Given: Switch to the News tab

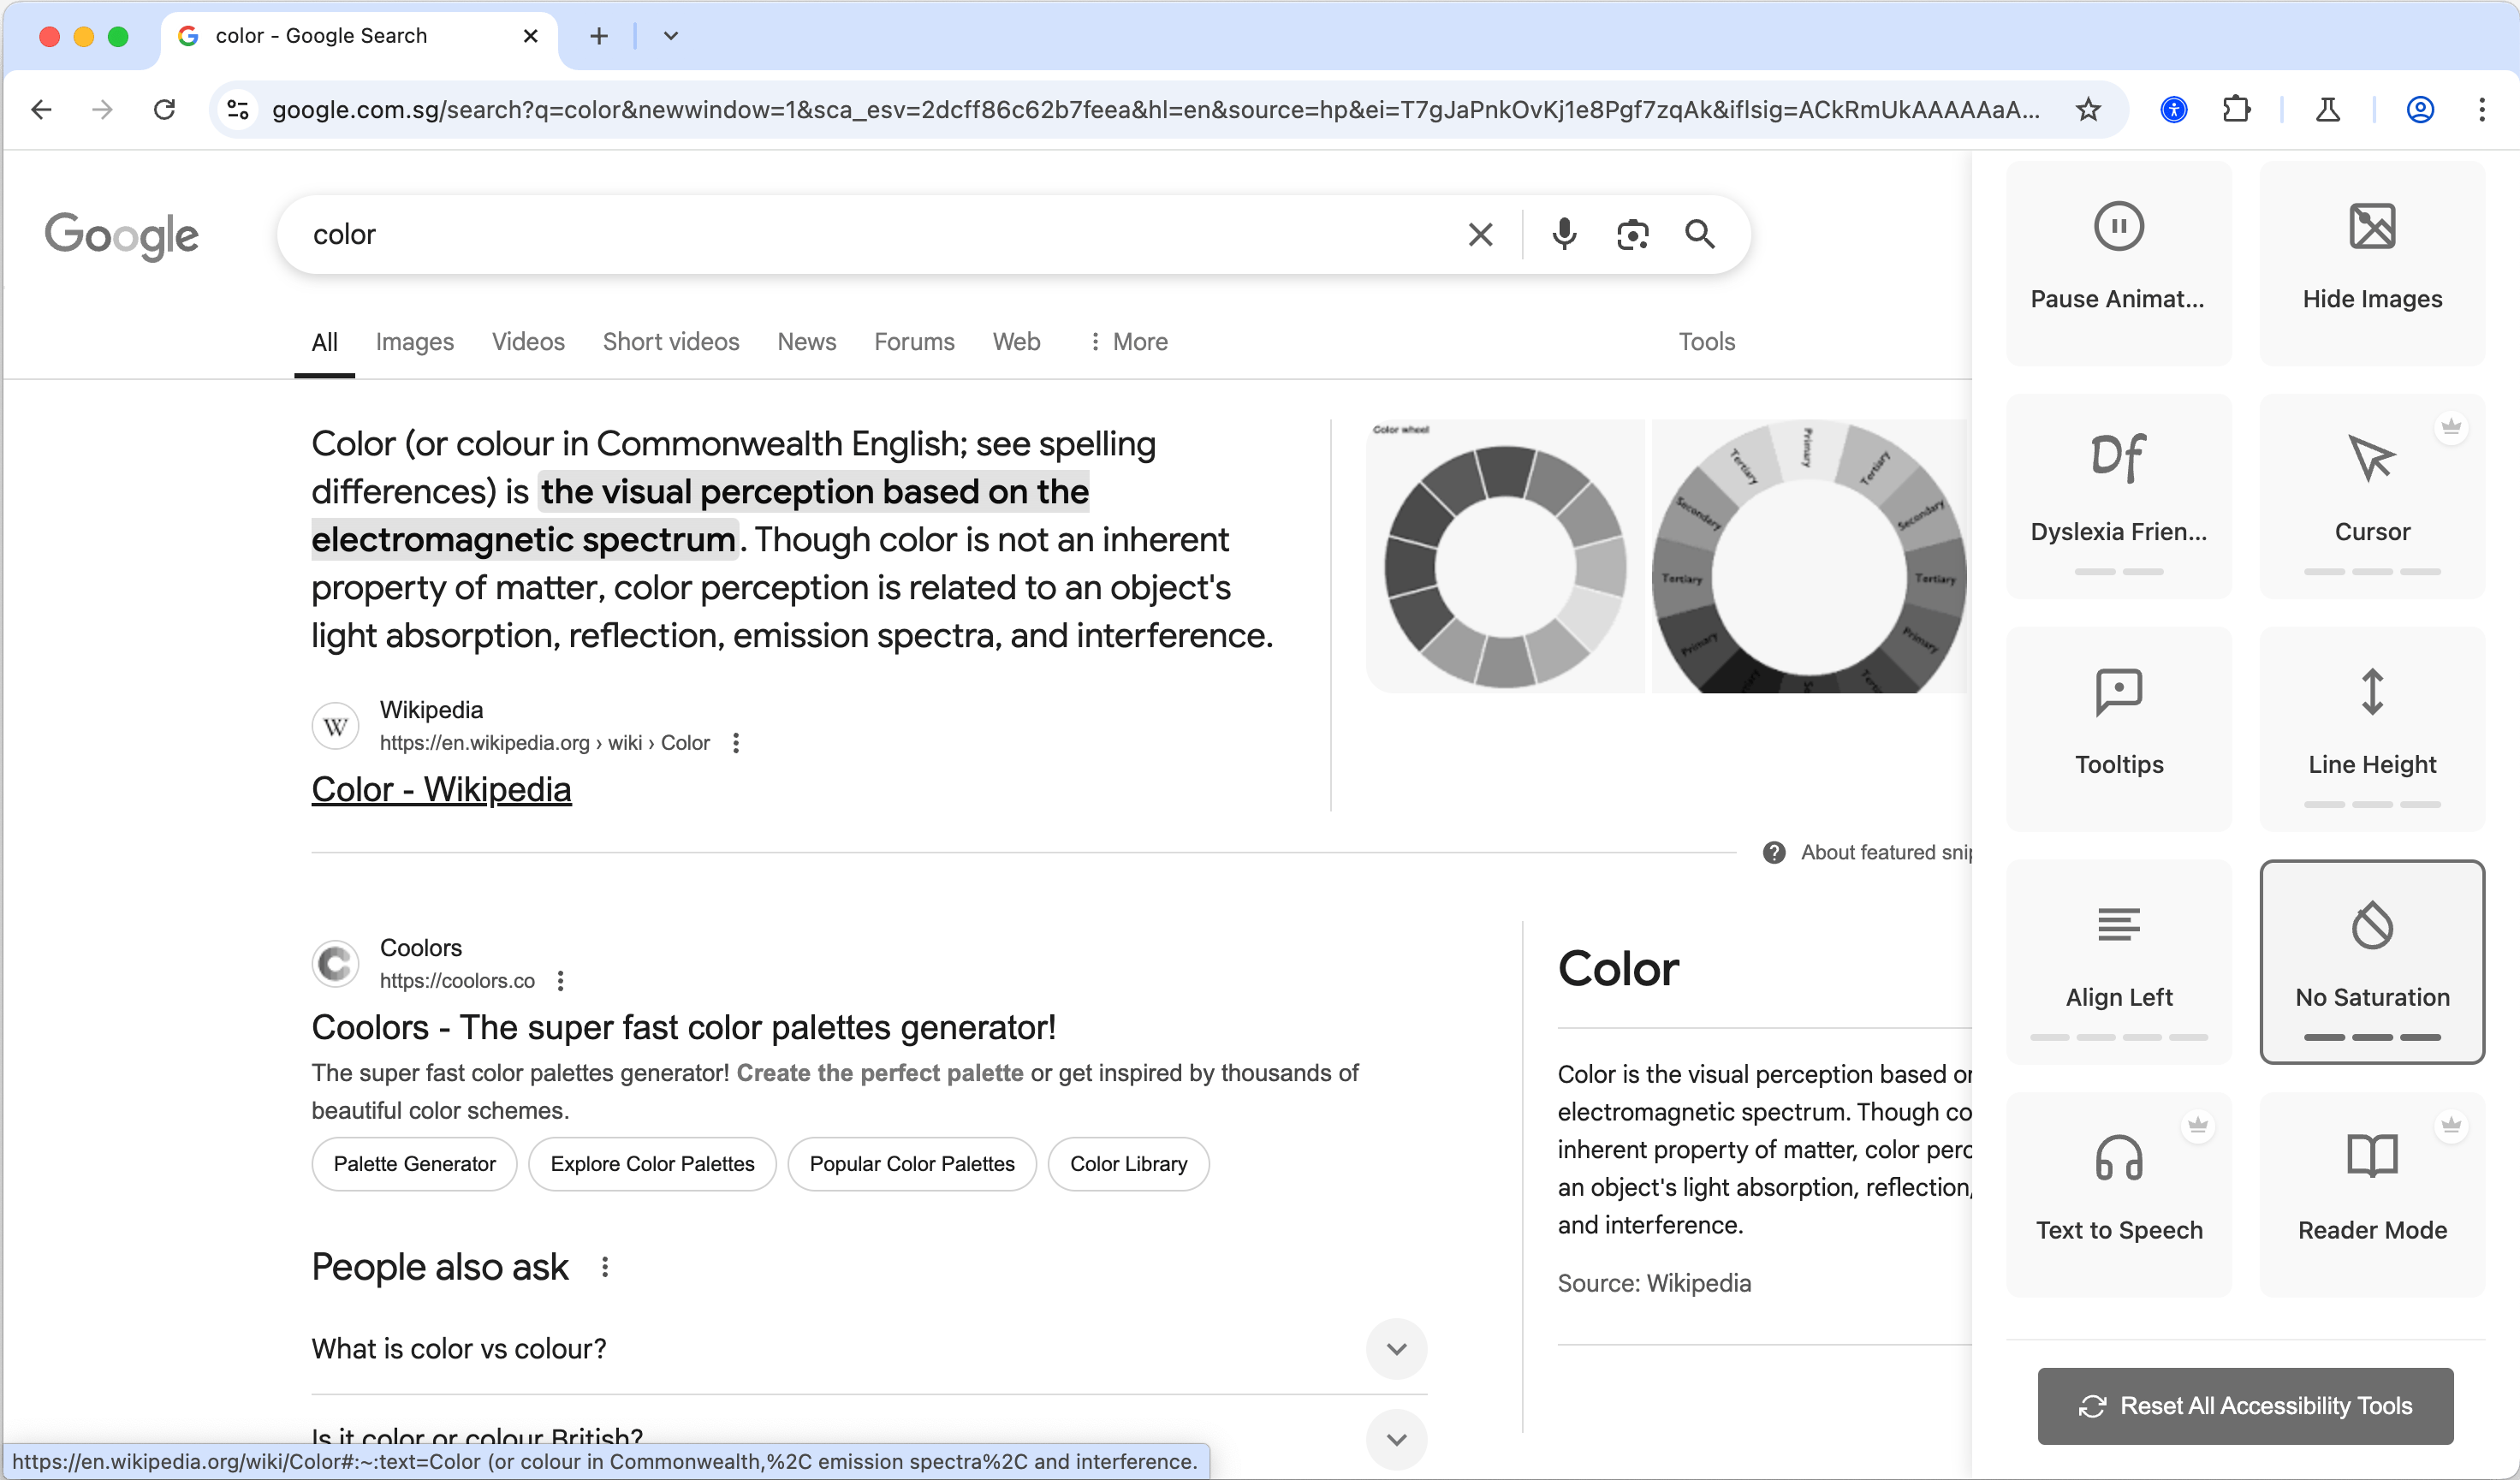Looking at the screenshot, I should point(806,342).
